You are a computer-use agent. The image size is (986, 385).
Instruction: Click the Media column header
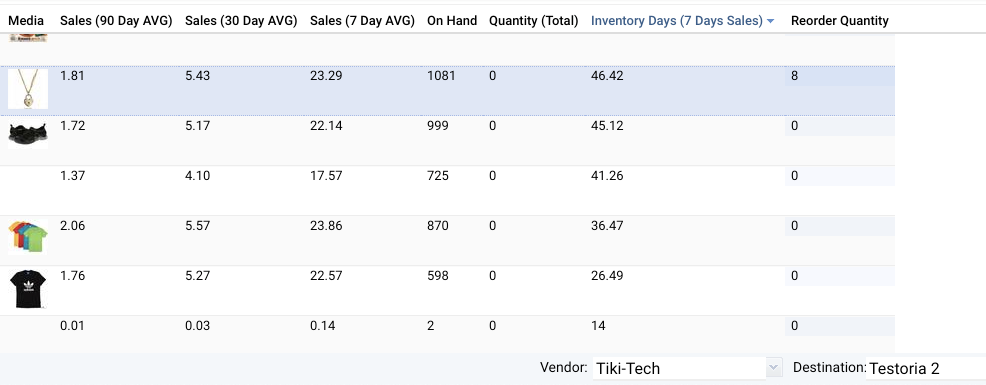[x=26, y=21]
